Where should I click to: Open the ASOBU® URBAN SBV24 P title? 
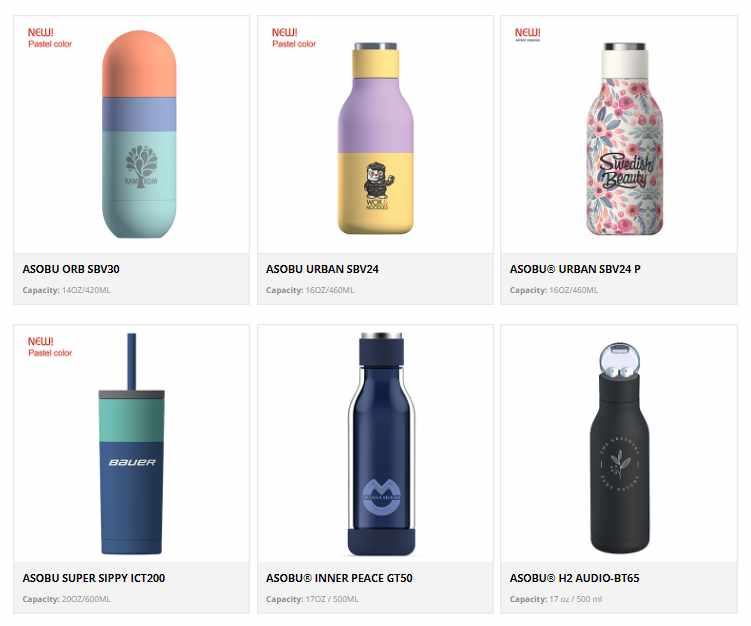575,269
